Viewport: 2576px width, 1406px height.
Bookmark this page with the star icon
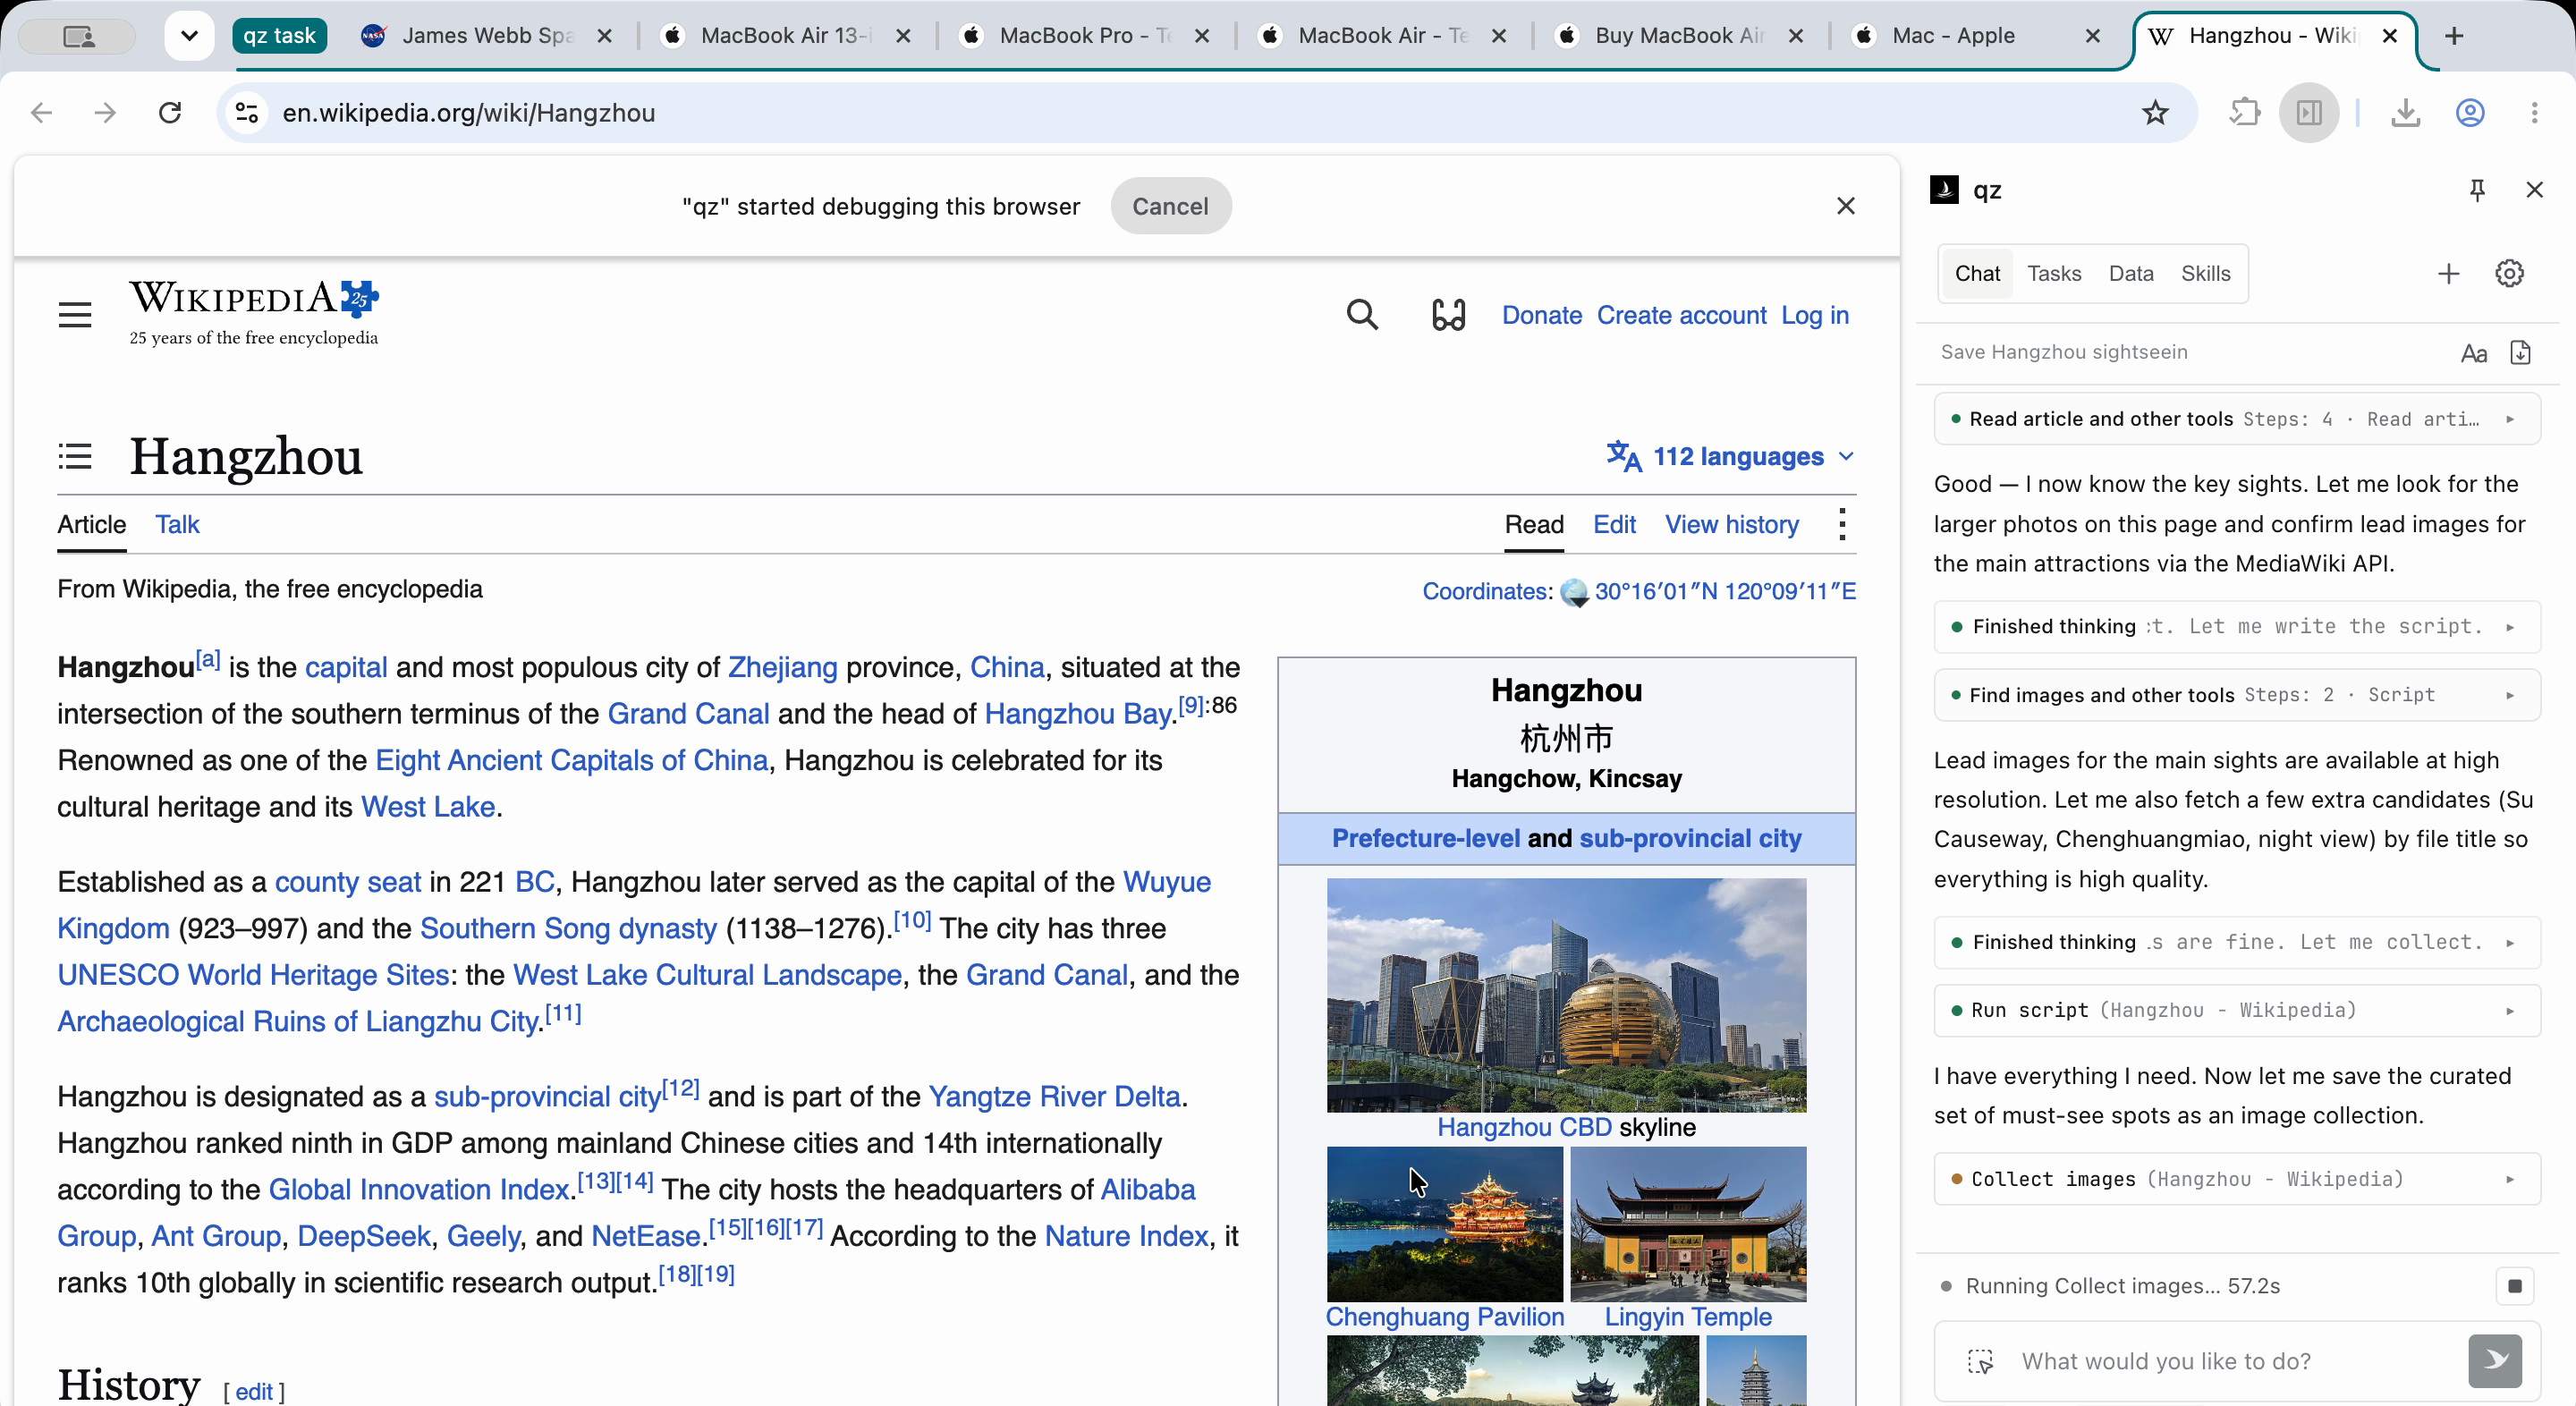[2155, 113]
